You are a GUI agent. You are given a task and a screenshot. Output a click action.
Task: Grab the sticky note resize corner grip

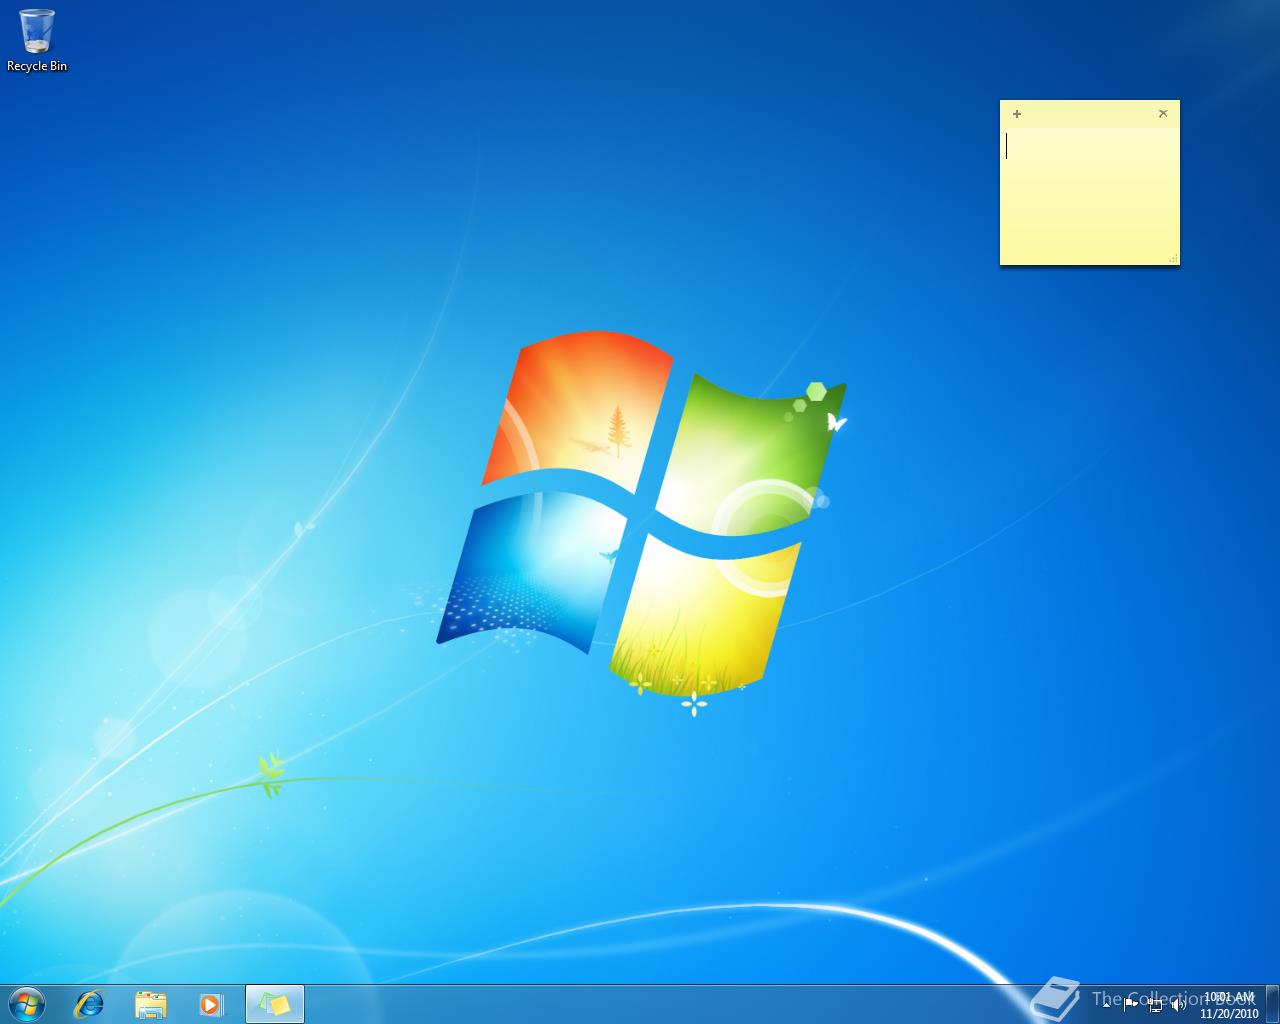click(1173, 259)
